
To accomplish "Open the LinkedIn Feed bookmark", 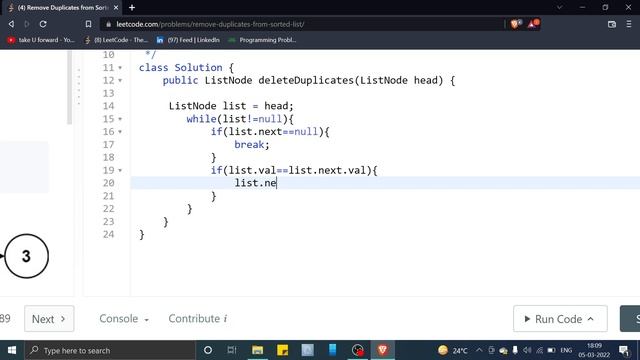I will tap(188, 40).
